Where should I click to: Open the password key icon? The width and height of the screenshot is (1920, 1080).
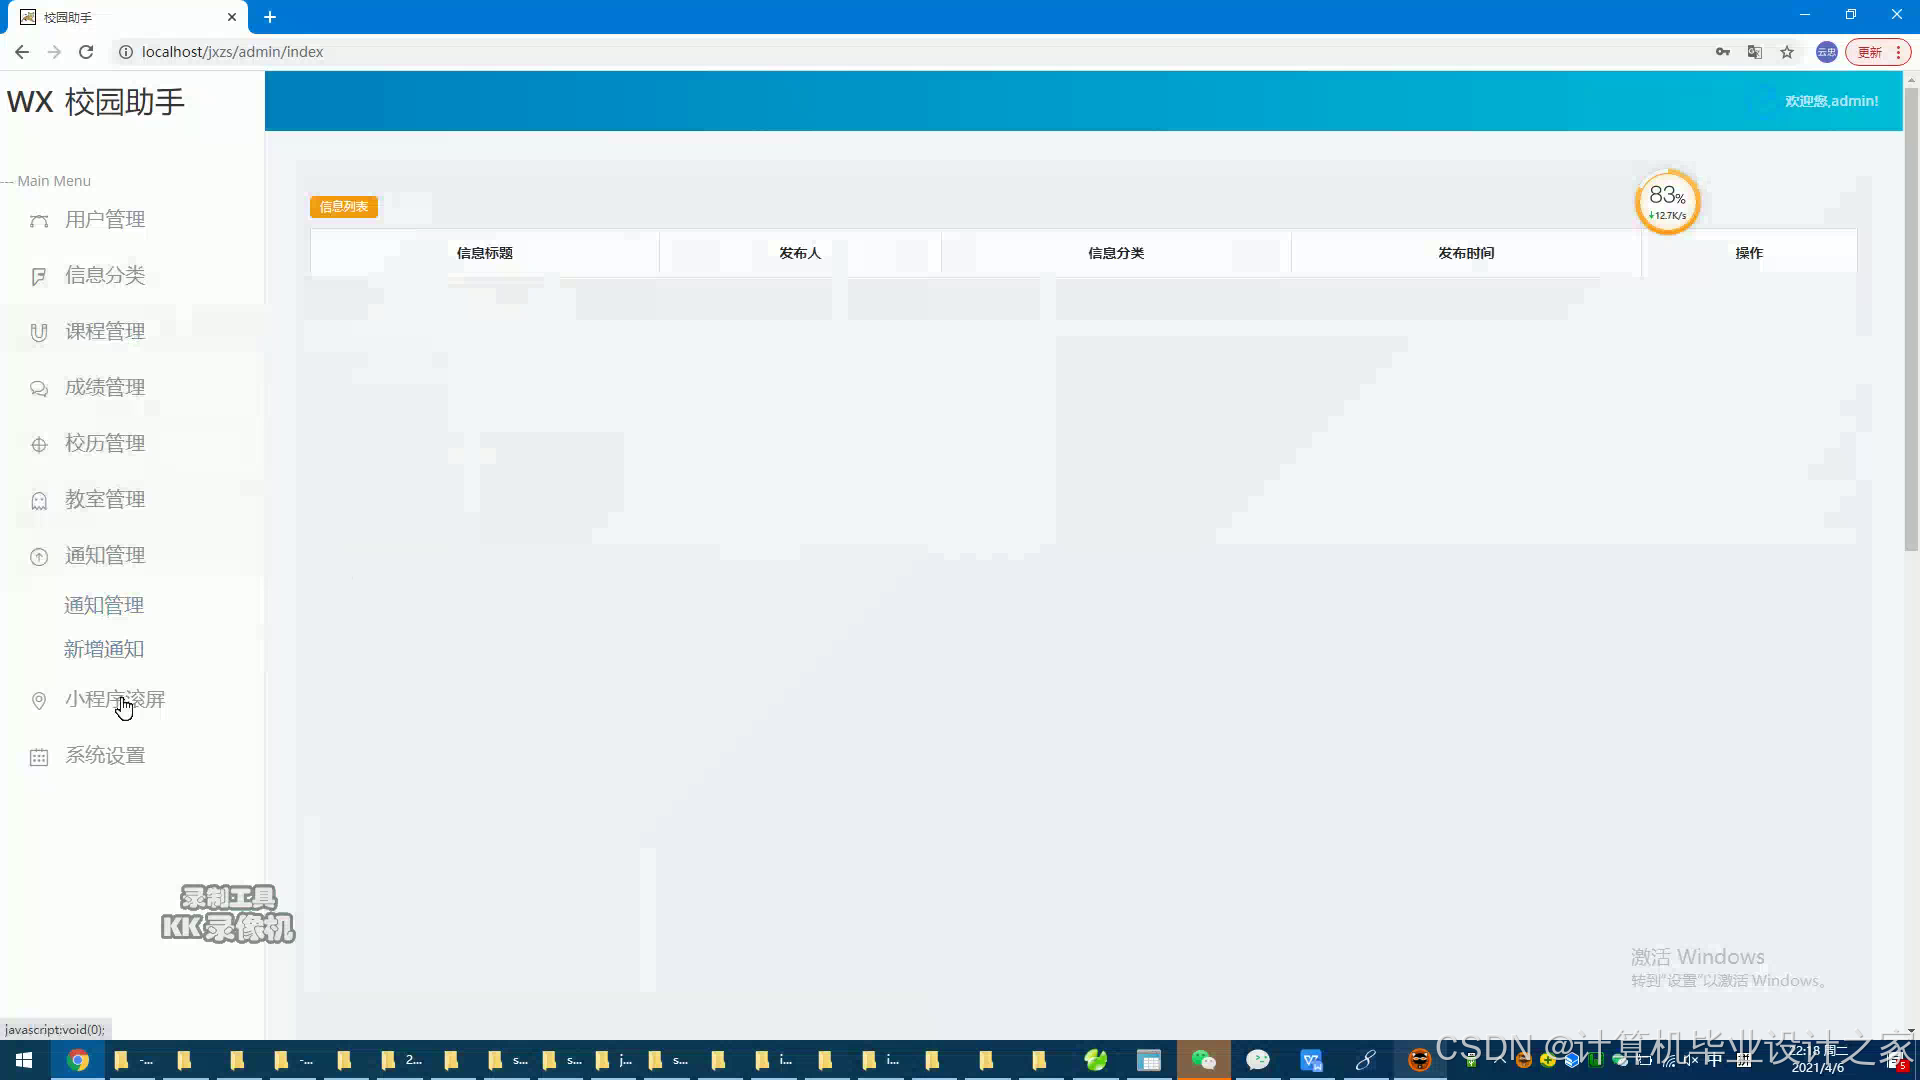click(x=1722, y=52)
